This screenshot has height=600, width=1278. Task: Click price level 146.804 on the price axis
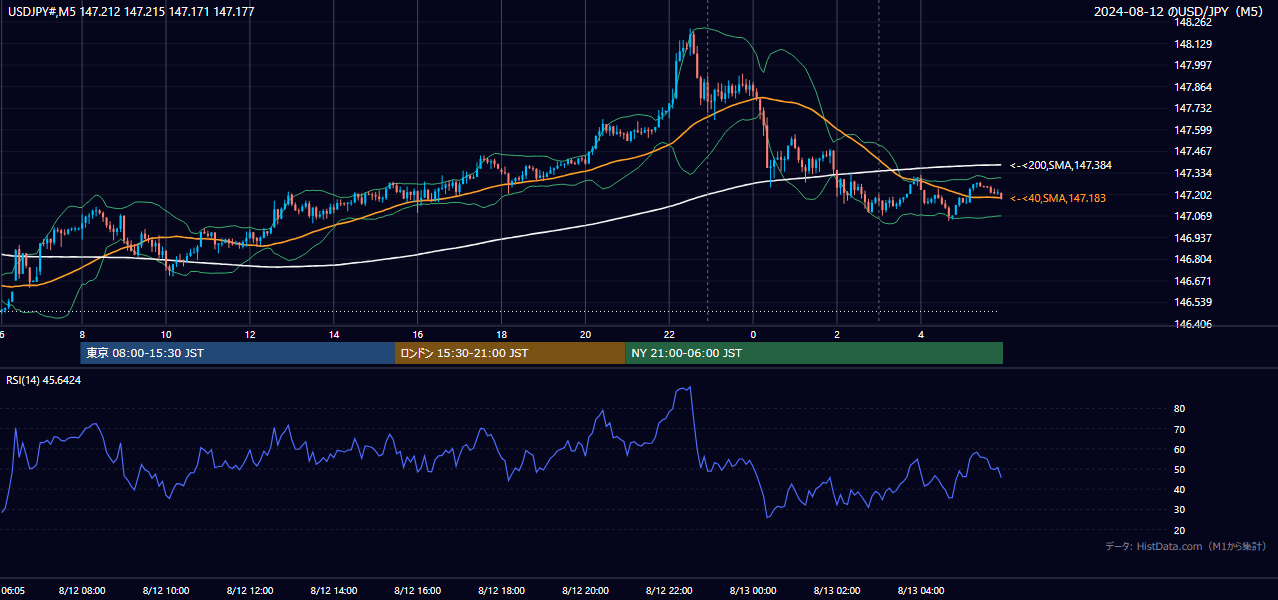(x=1193, y=259)
